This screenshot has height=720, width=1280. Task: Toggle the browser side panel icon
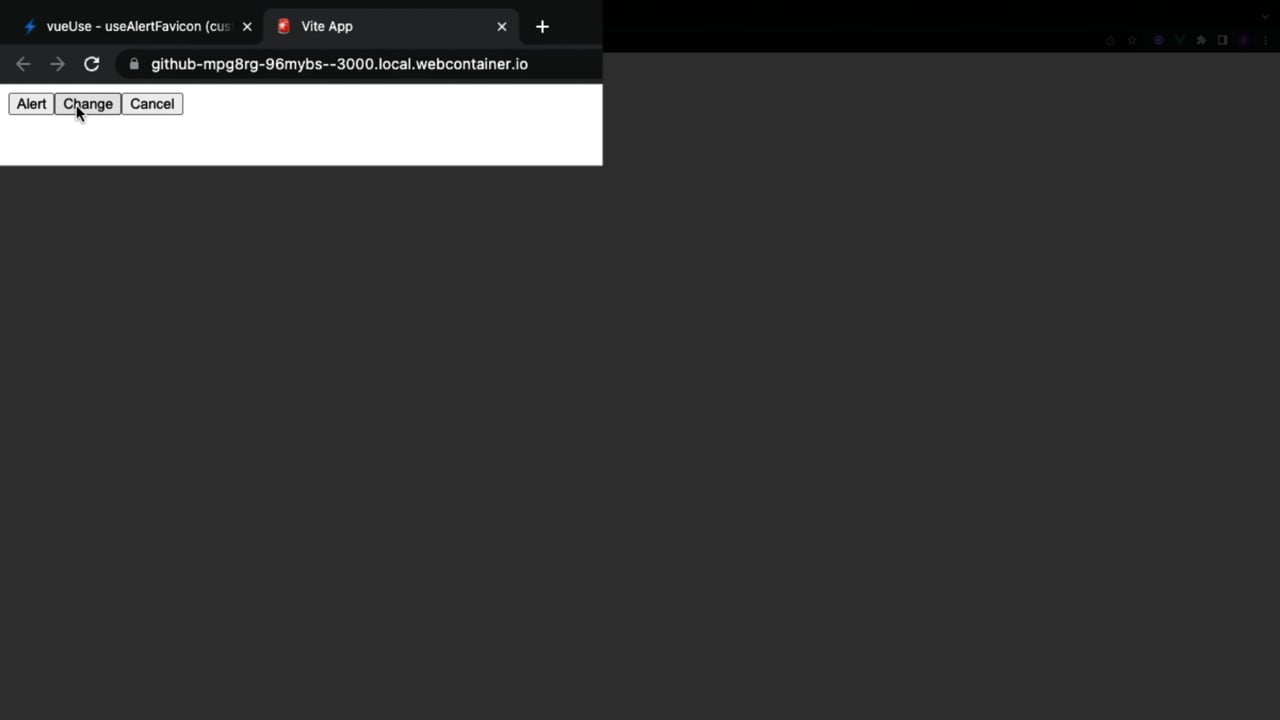[1222, 41]
